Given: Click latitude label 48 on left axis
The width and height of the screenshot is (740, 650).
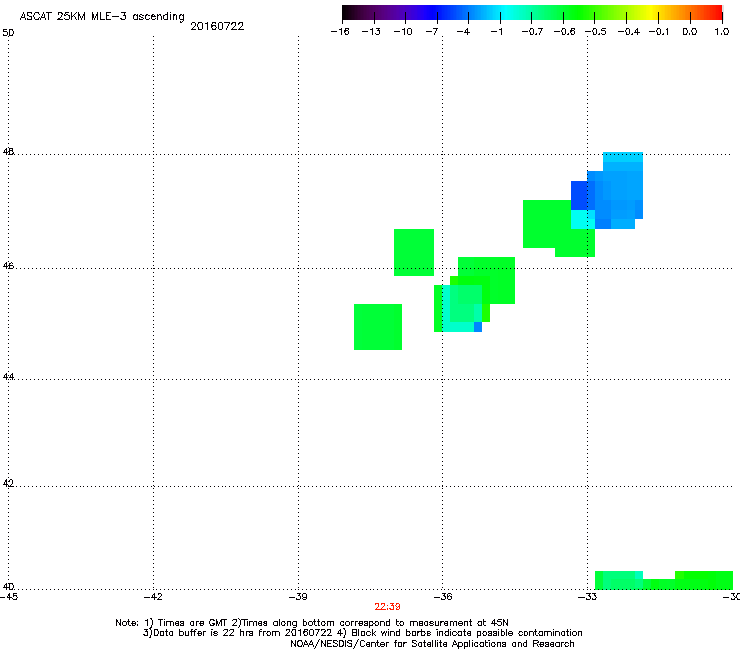Looking at the screenshot, I should click(8, 152).
